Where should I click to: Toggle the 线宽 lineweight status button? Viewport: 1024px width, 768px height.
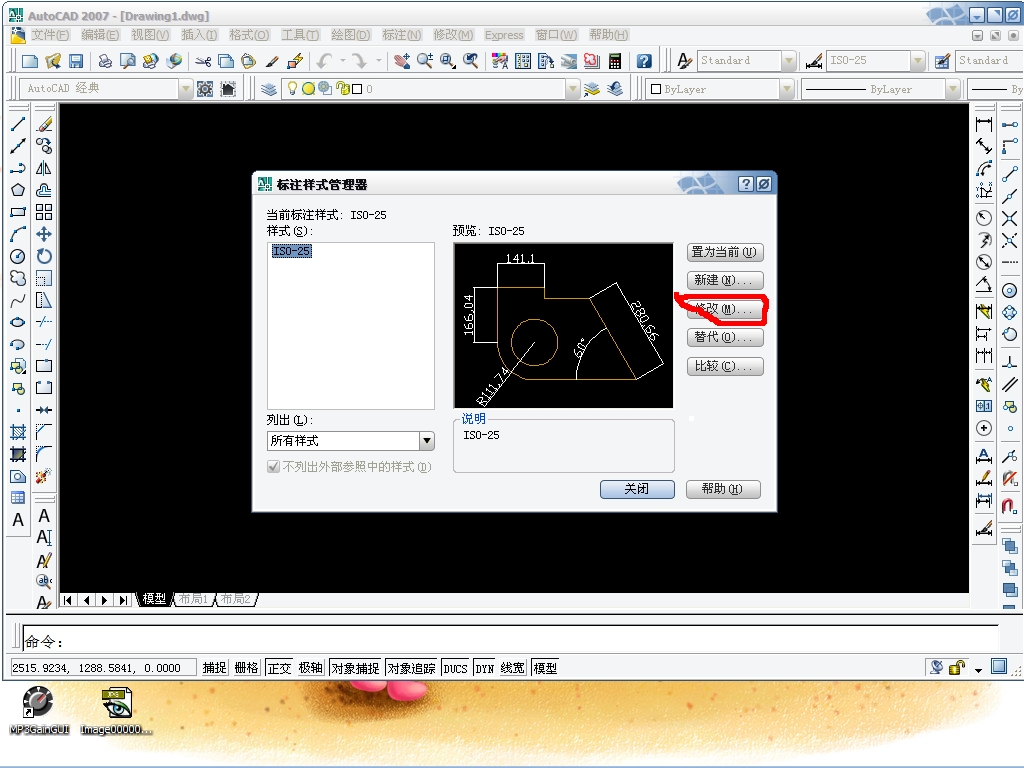513,667
